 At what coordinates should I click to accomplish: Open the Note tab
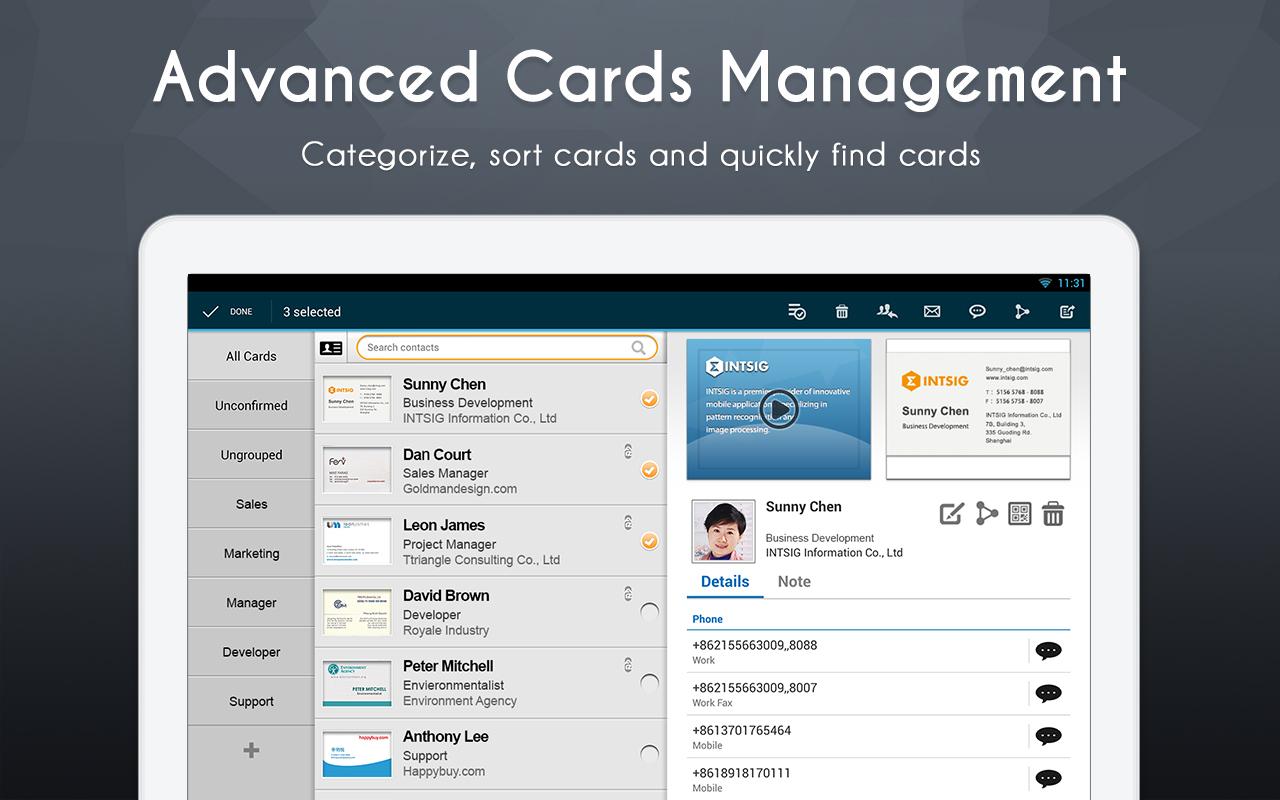pos(794,582)
